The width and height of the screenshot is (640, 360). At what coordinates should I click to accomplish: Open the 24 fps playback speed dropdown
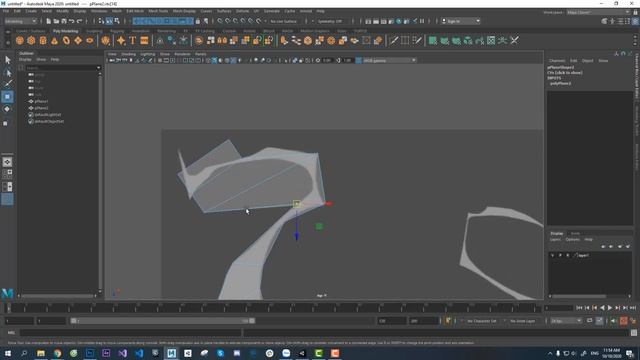[566, 321]
